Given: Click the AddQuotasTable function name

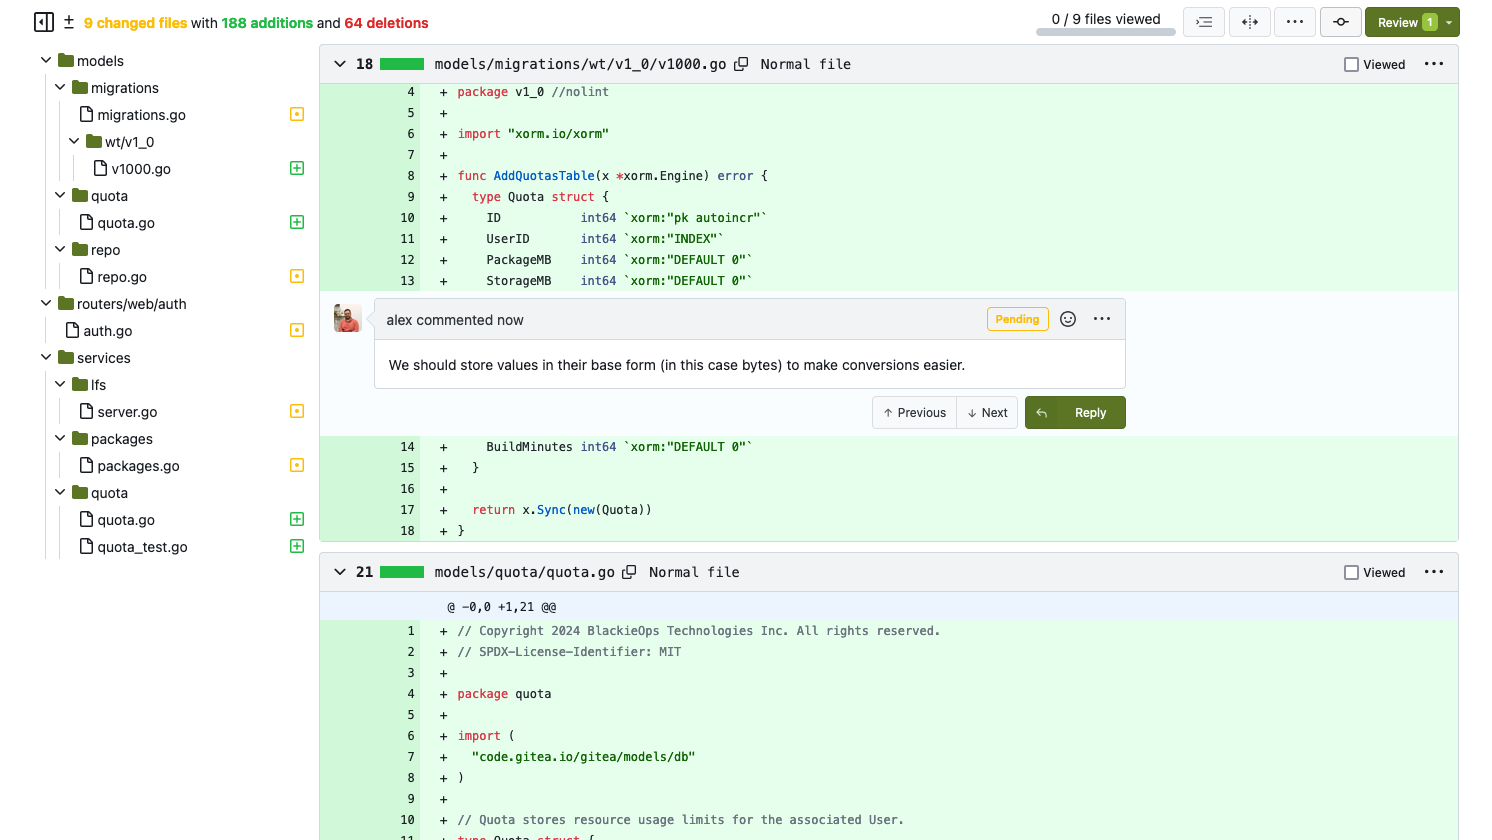Looking at the screenshot, I should pyautogui.click(x=544, y=176).
